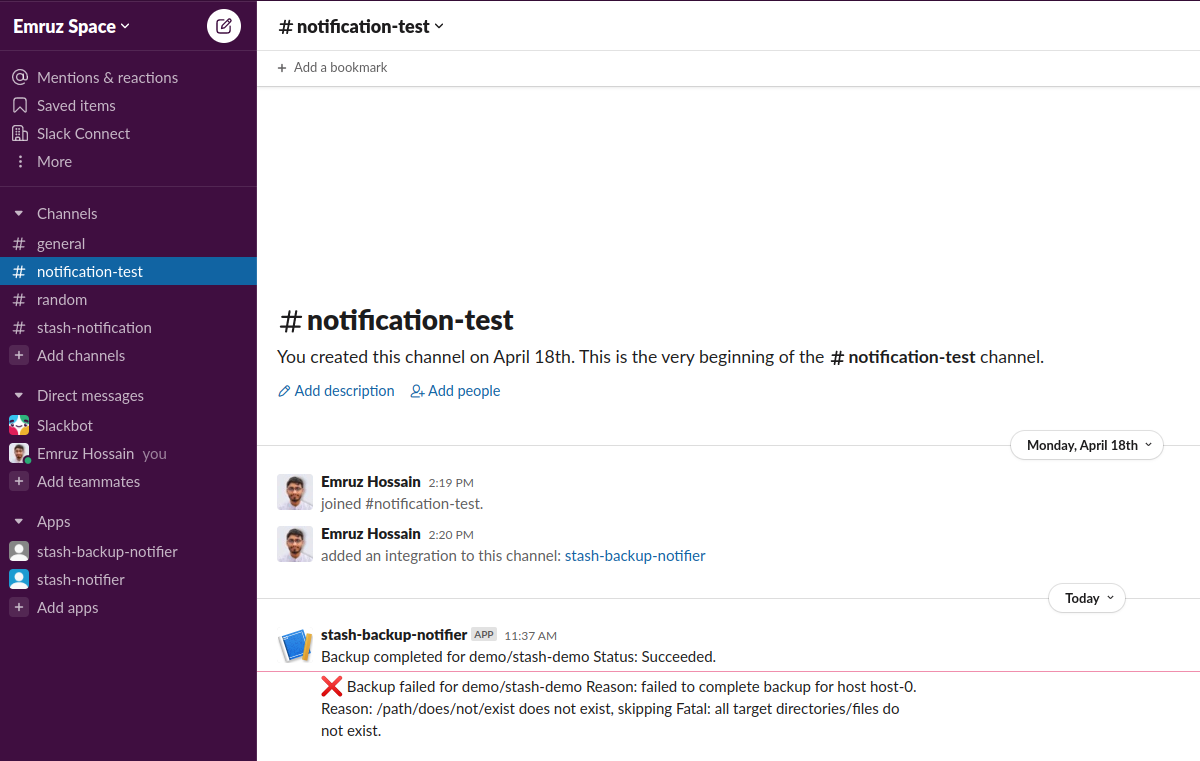Click the plus icon beside Add teammates

[19, 482]
